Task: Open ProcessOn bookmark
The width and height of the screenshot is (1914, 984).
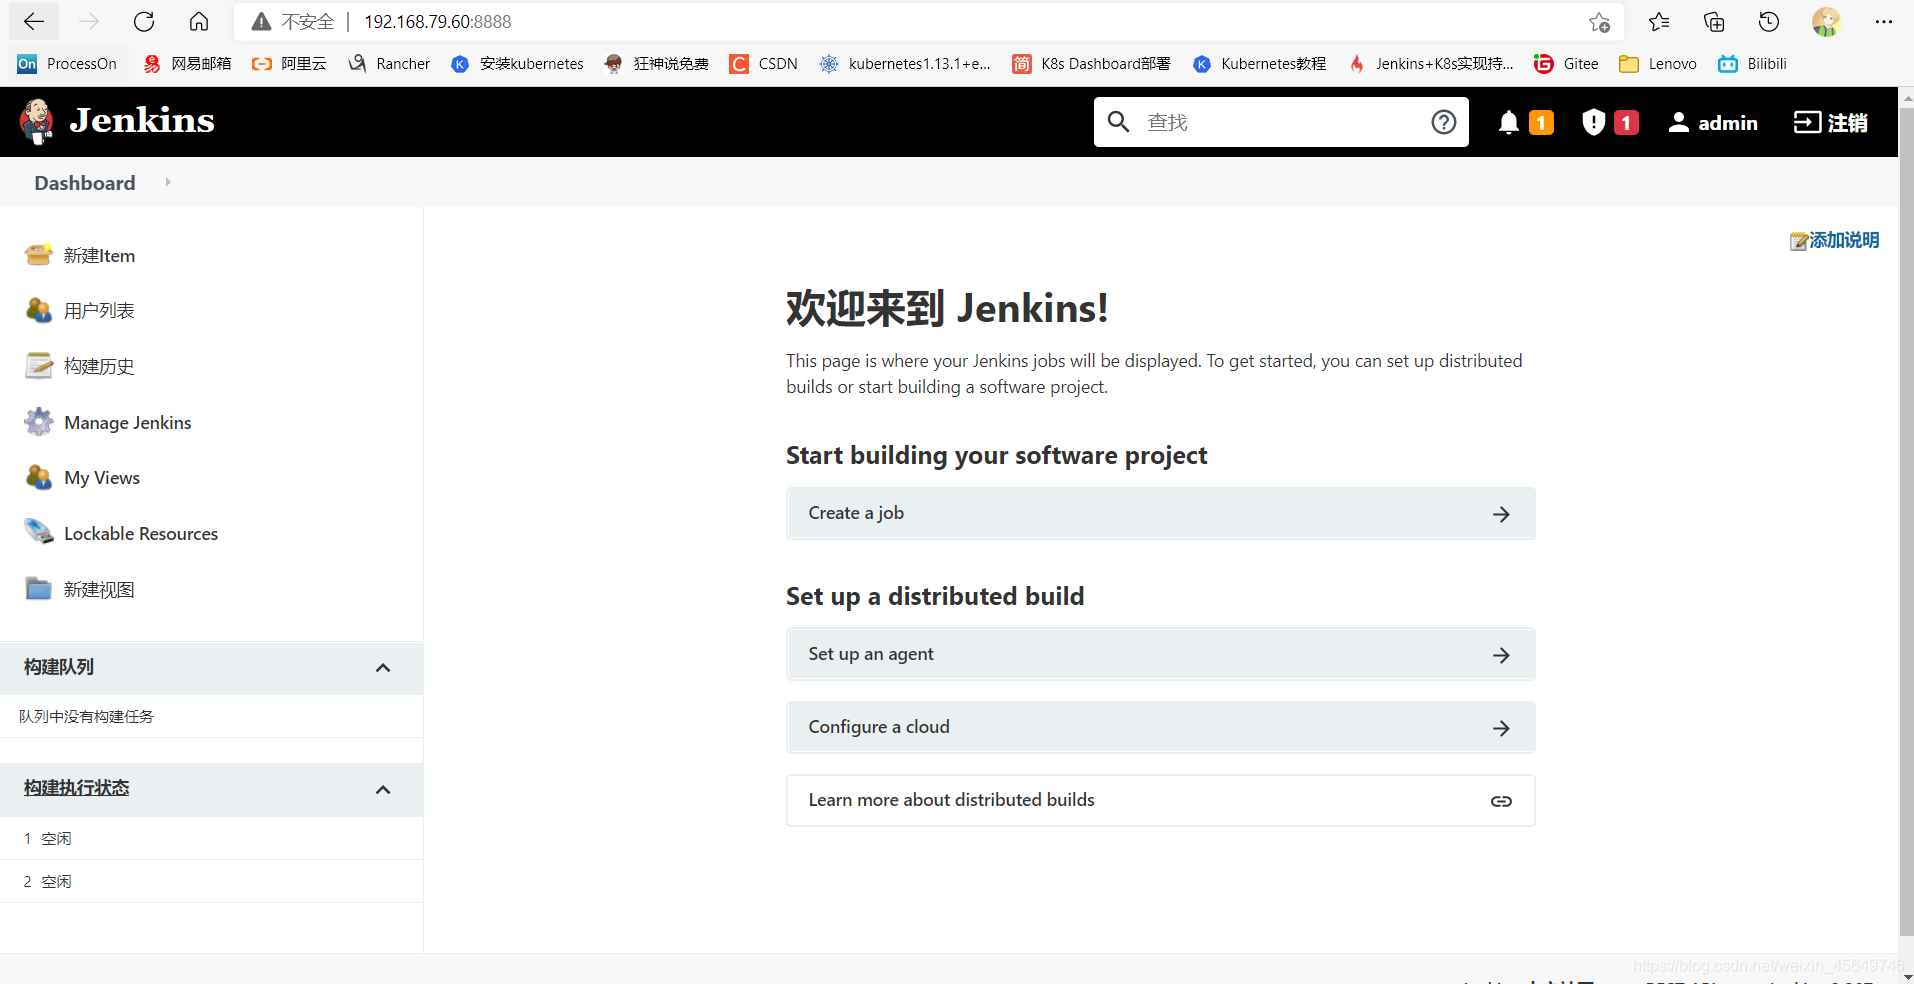Action: point(67,64)
